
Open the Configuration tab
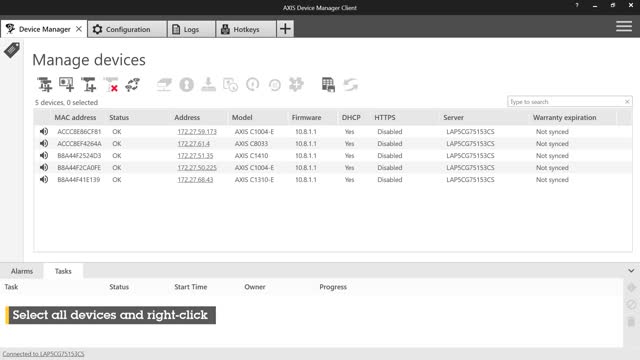coord(127,29)
